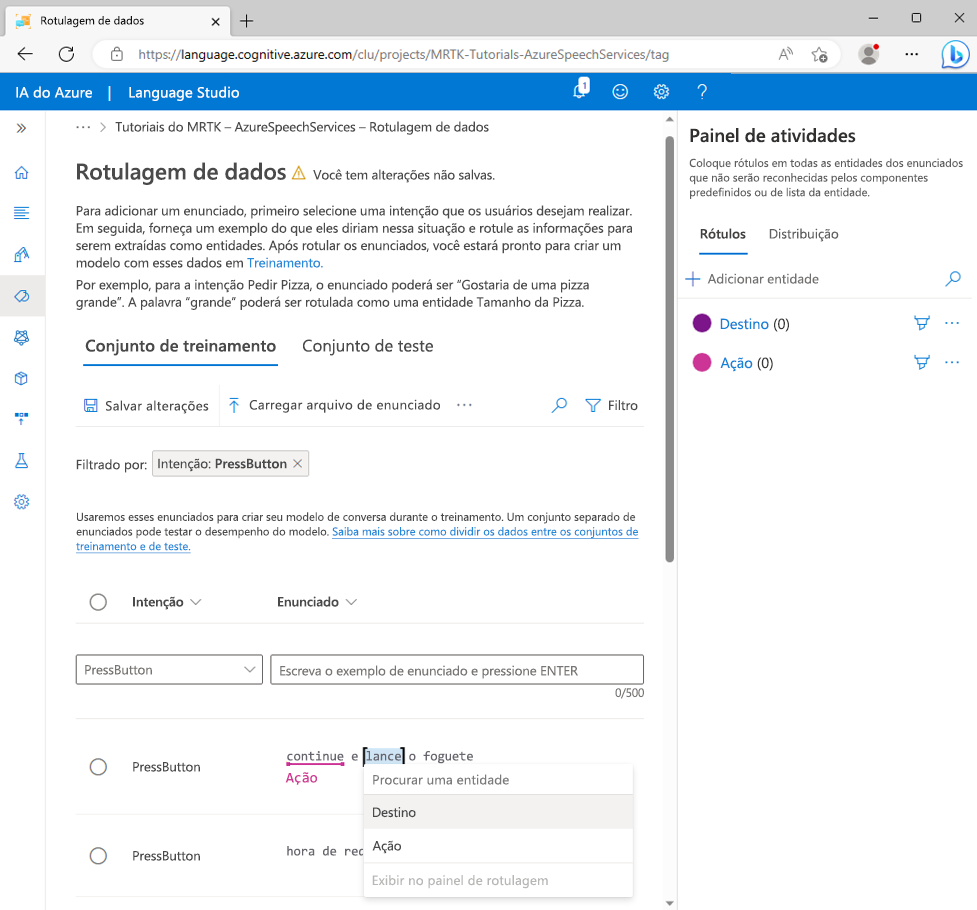Focus 'Procurar uma entidade' search field
This screenshot has height=910, width=977.
pyautogui.click(x=498, y=780)
